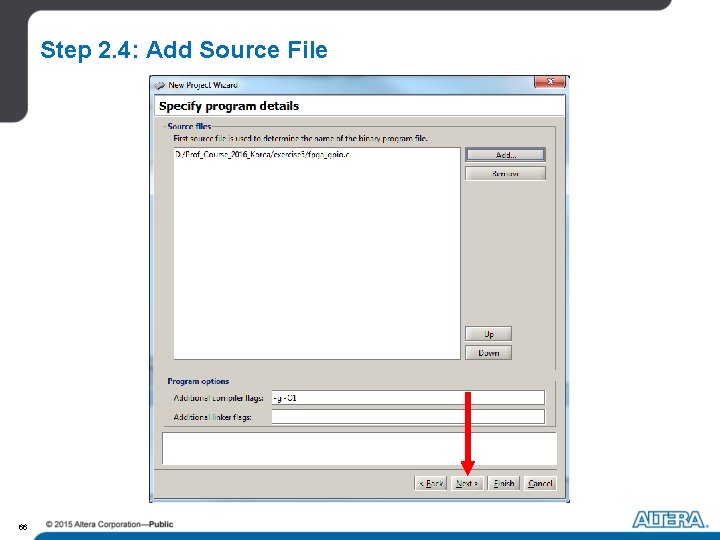The image size is (720, 540).
Task: Focus the Additional compiler flags field
Action: [x=408, y=398]
